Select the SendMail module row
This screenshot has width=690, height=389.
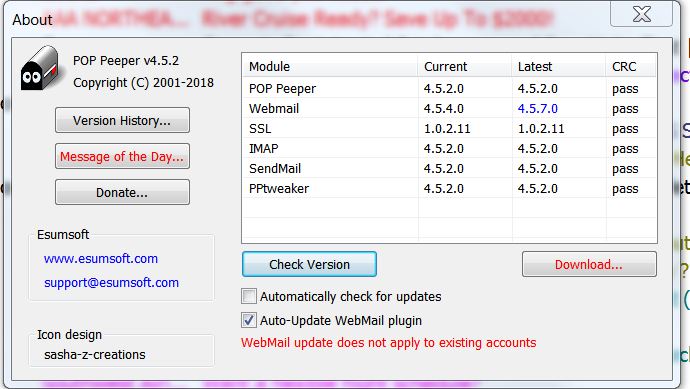449,169
